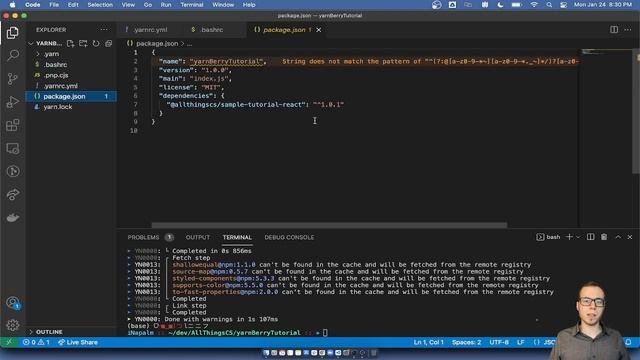Click the package.json breadcrumb
The height and width of the screenshot is (360, 640).
pos(157,43)
